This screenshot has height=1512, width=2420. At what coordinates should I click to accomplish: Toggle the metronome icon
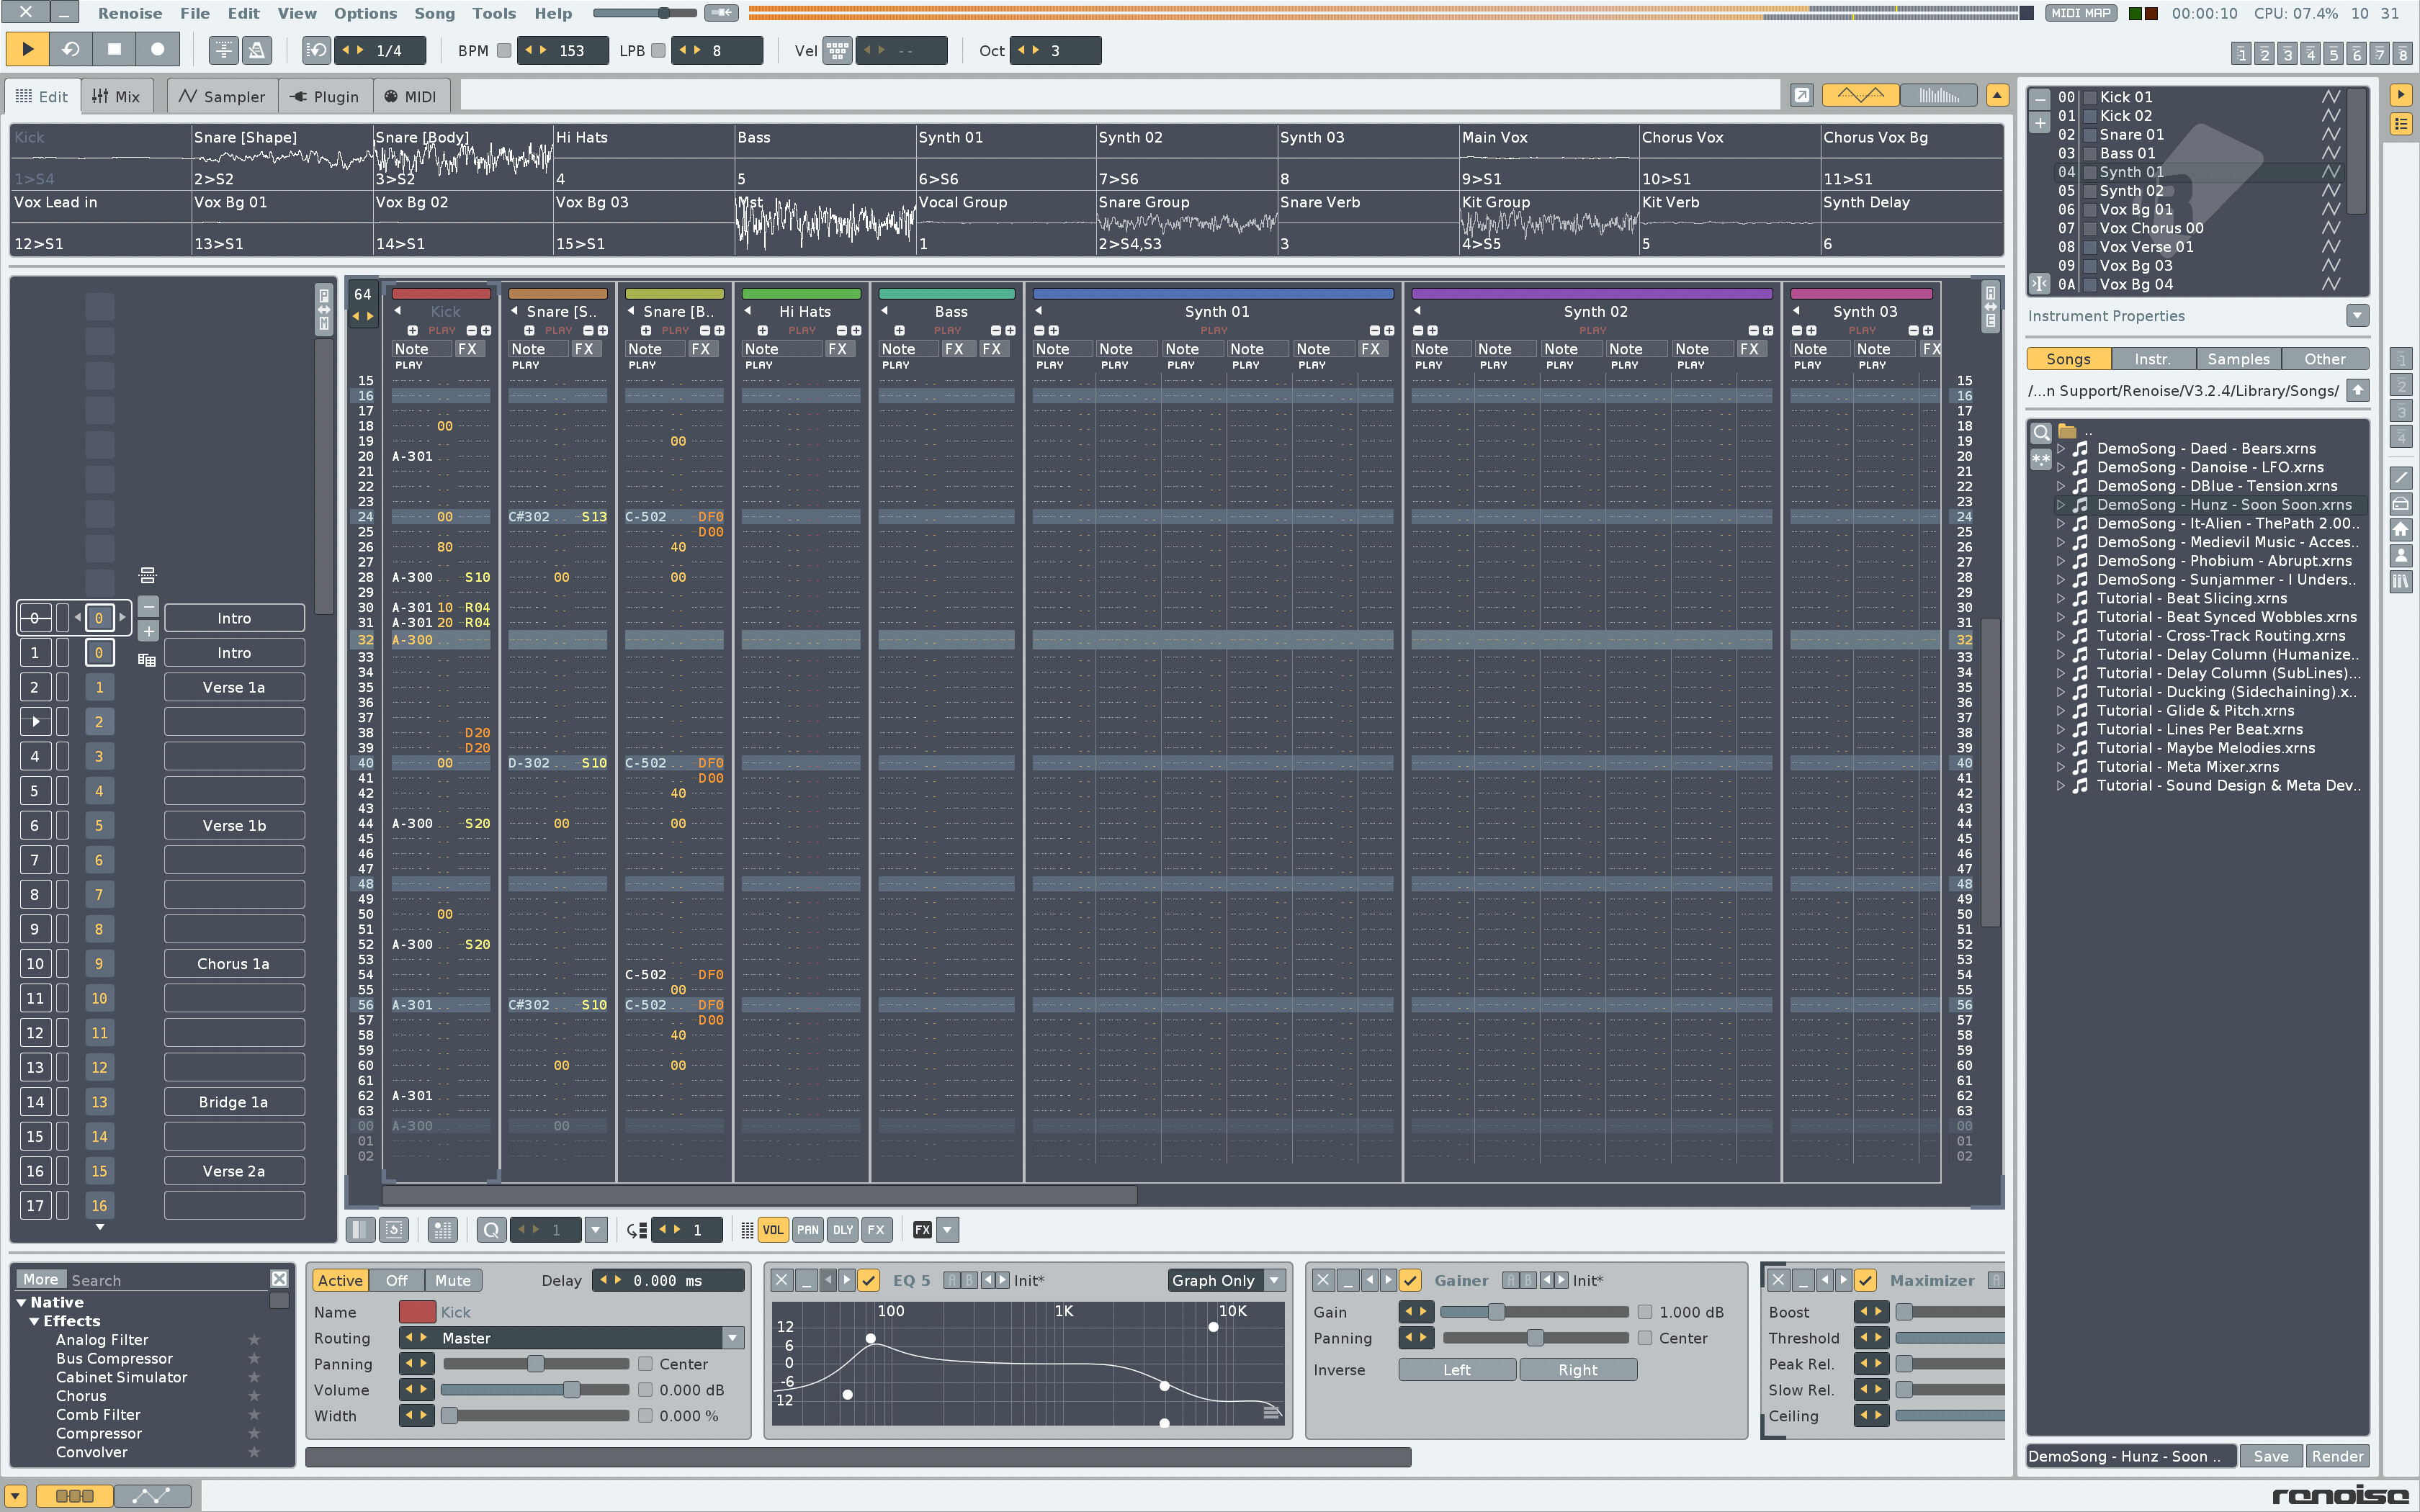coord(257,50)
